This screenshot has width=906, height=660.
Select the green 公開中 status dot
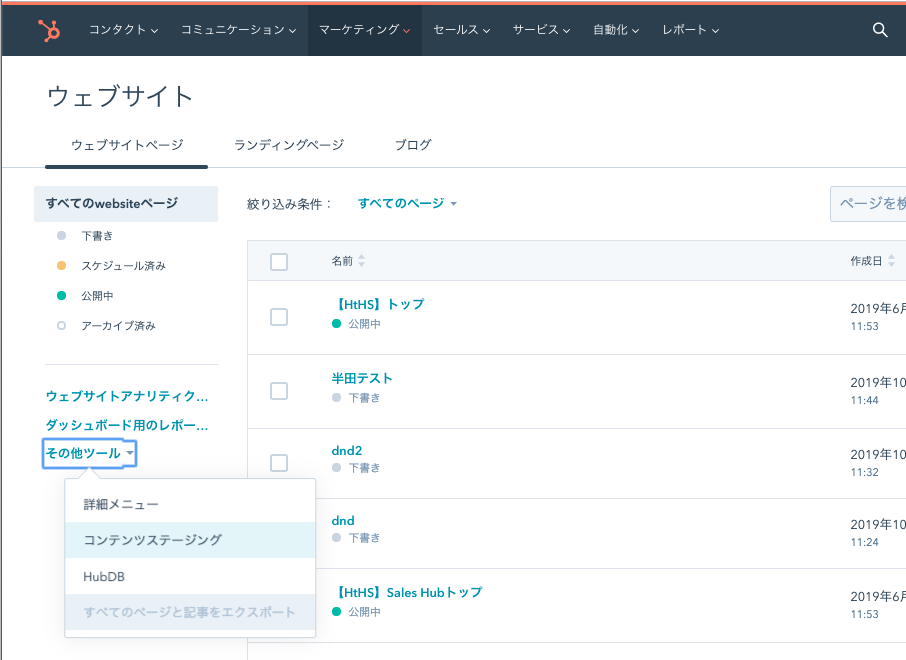(59, 295)
